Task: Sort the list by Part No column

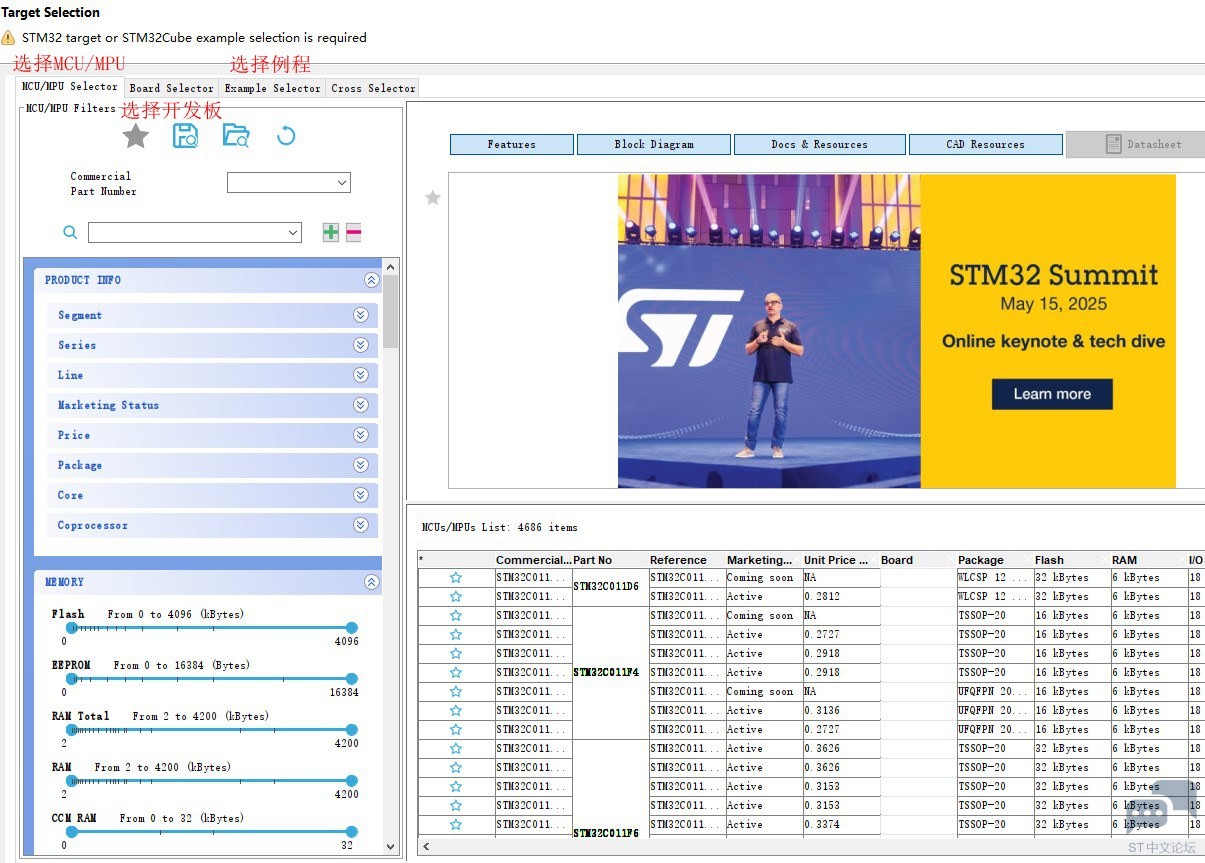Action: point(610,560)
